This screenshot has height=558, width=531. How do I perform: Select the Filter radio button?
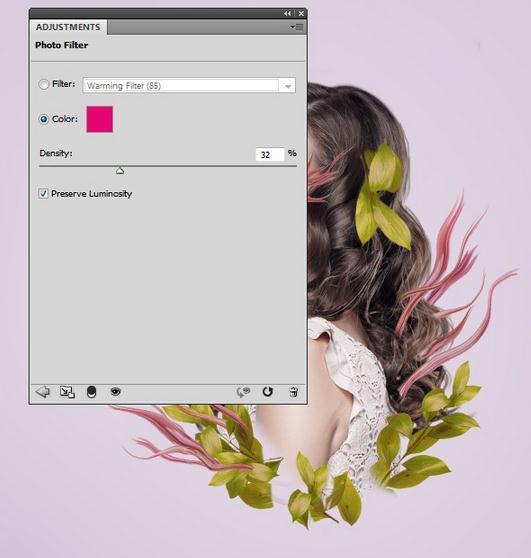click(x=43, y=84)
